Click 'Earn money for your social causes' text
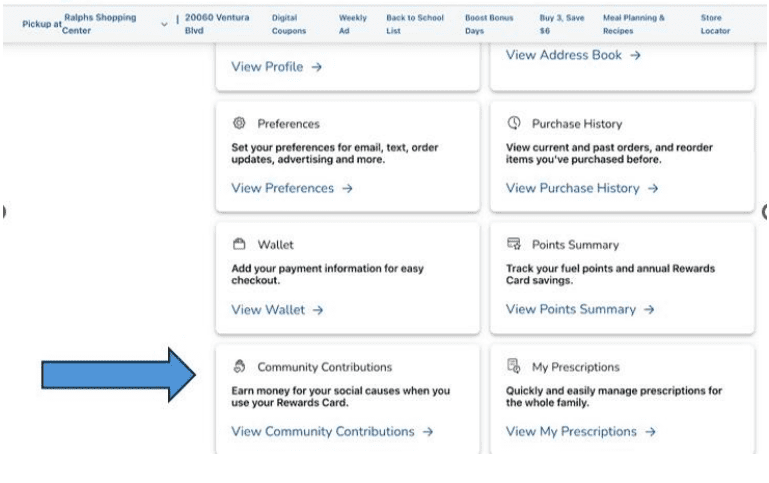 coord(340,397)
